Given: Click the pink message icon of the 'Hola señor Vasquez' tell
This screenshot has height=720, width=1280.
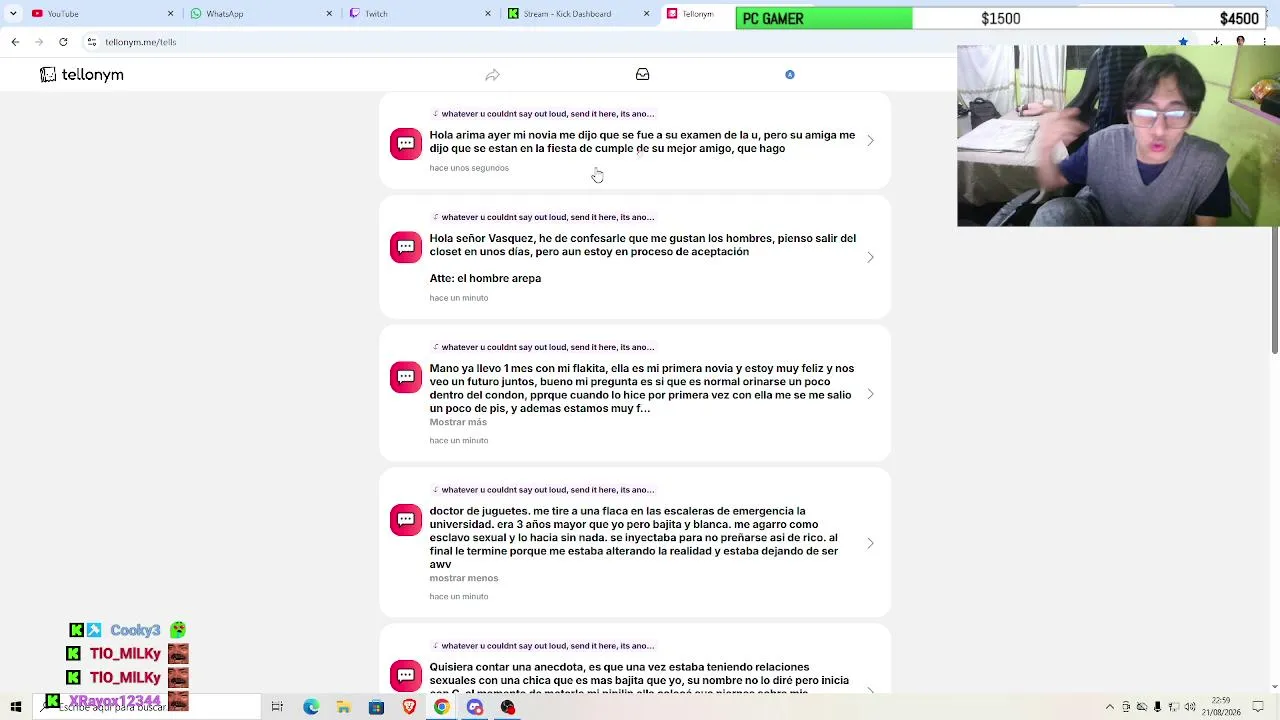Looking at the screenshot, I should pos(406,247).
